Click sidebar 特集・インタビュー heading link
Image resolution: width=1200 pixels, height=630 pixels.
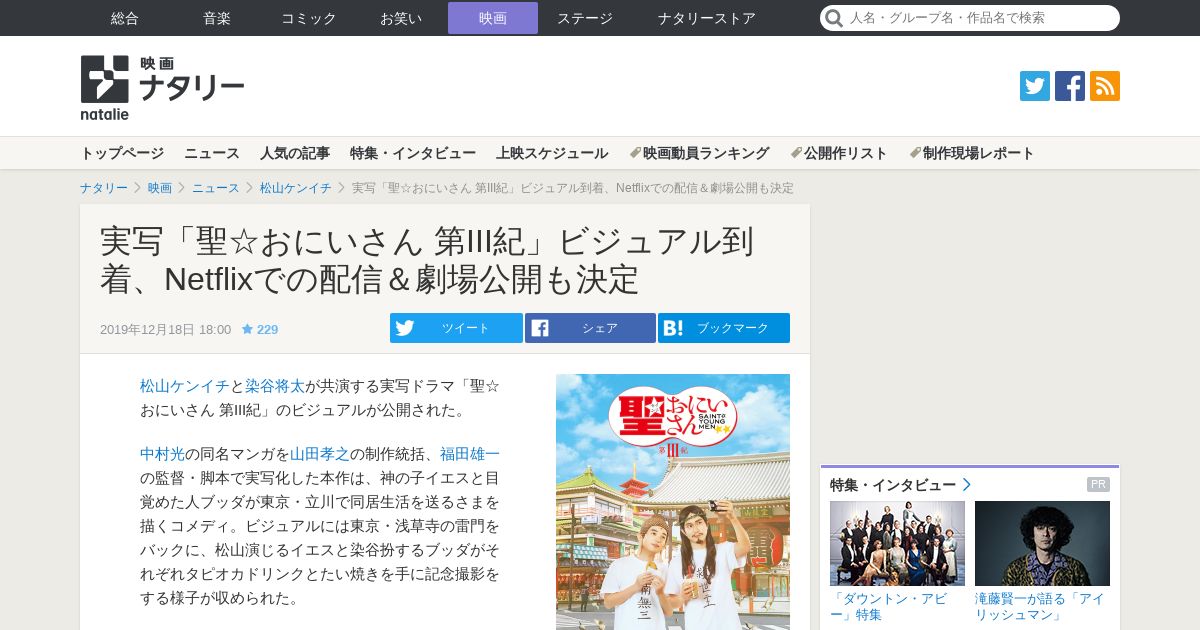900,485
